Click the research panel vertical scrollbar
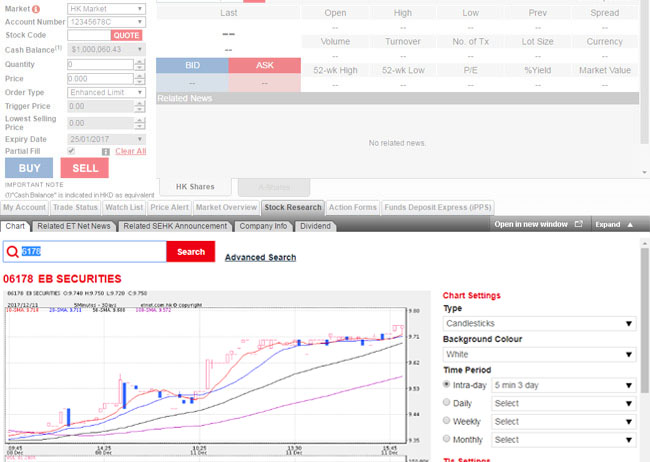This screenshot has width=650, height=462. pos(645,321)
